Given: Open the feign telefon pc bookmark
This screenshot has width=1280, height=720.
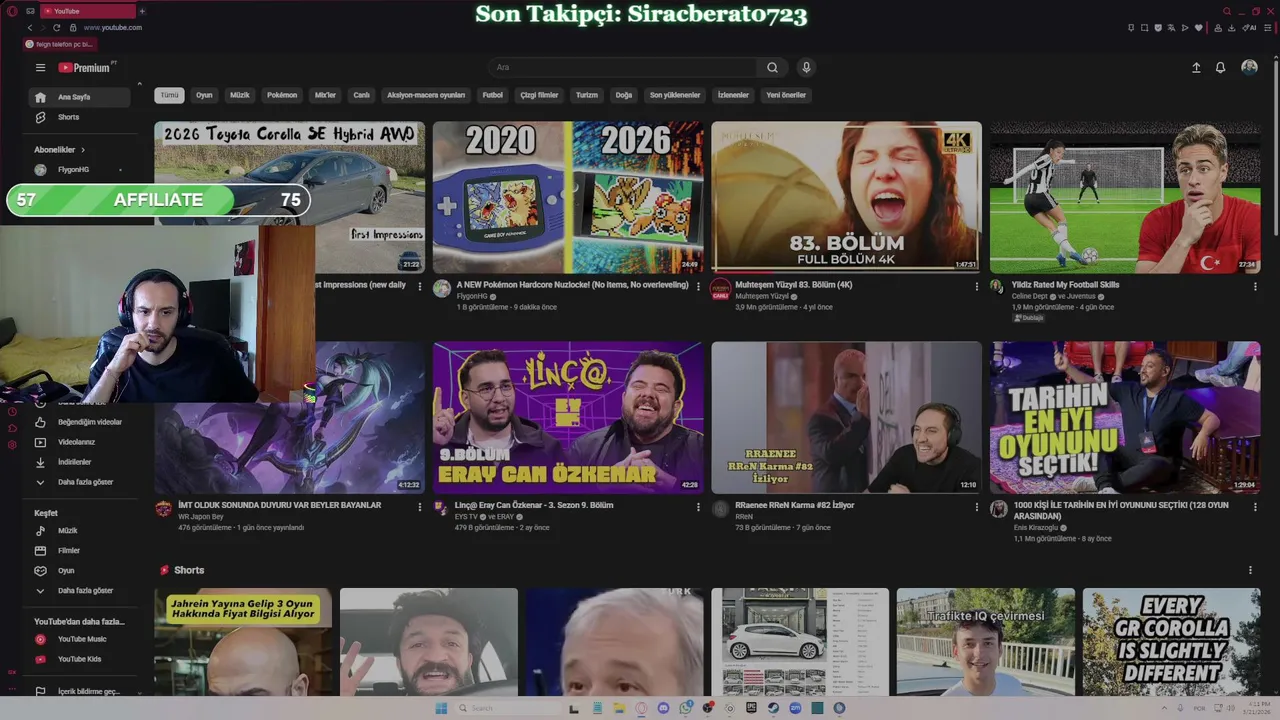Looking at the screenshot, I should pos(58,44).
